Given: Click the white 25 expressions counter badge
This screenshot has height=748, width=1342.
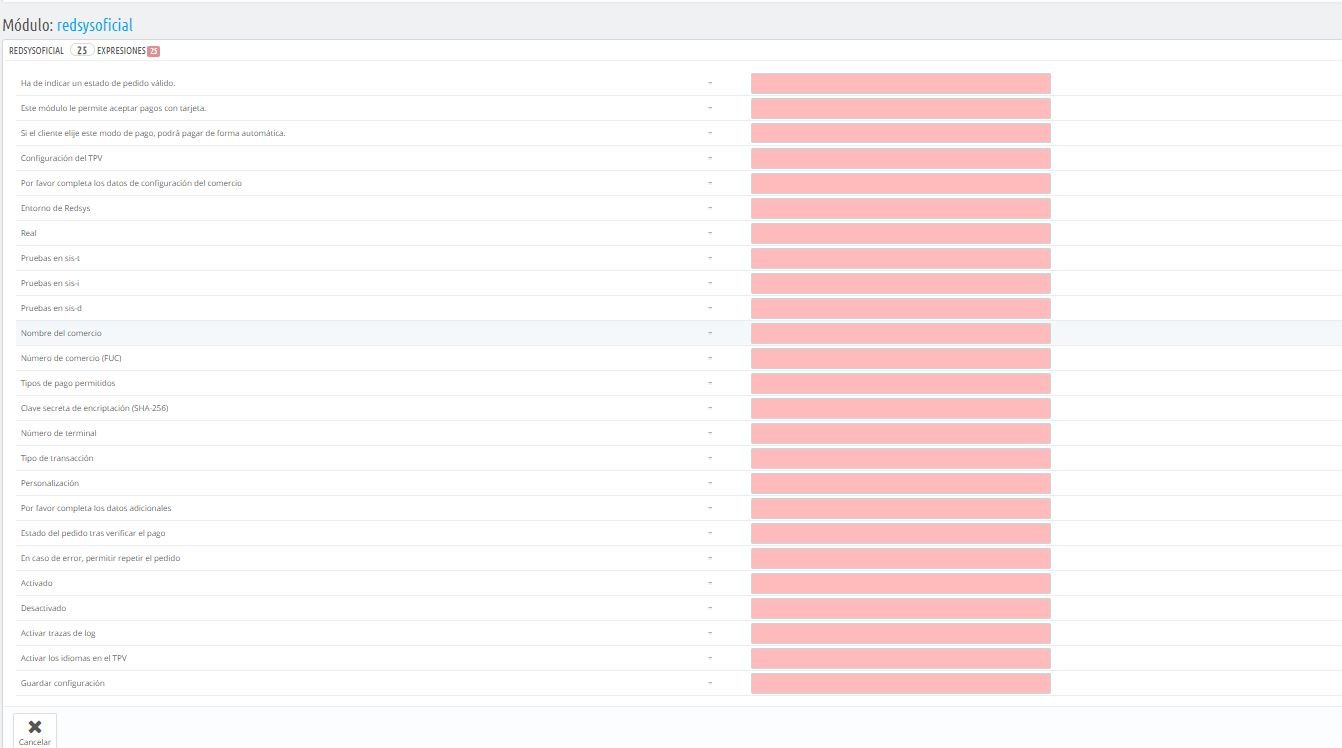Looking at the screenshot, I should click(82, 50).
